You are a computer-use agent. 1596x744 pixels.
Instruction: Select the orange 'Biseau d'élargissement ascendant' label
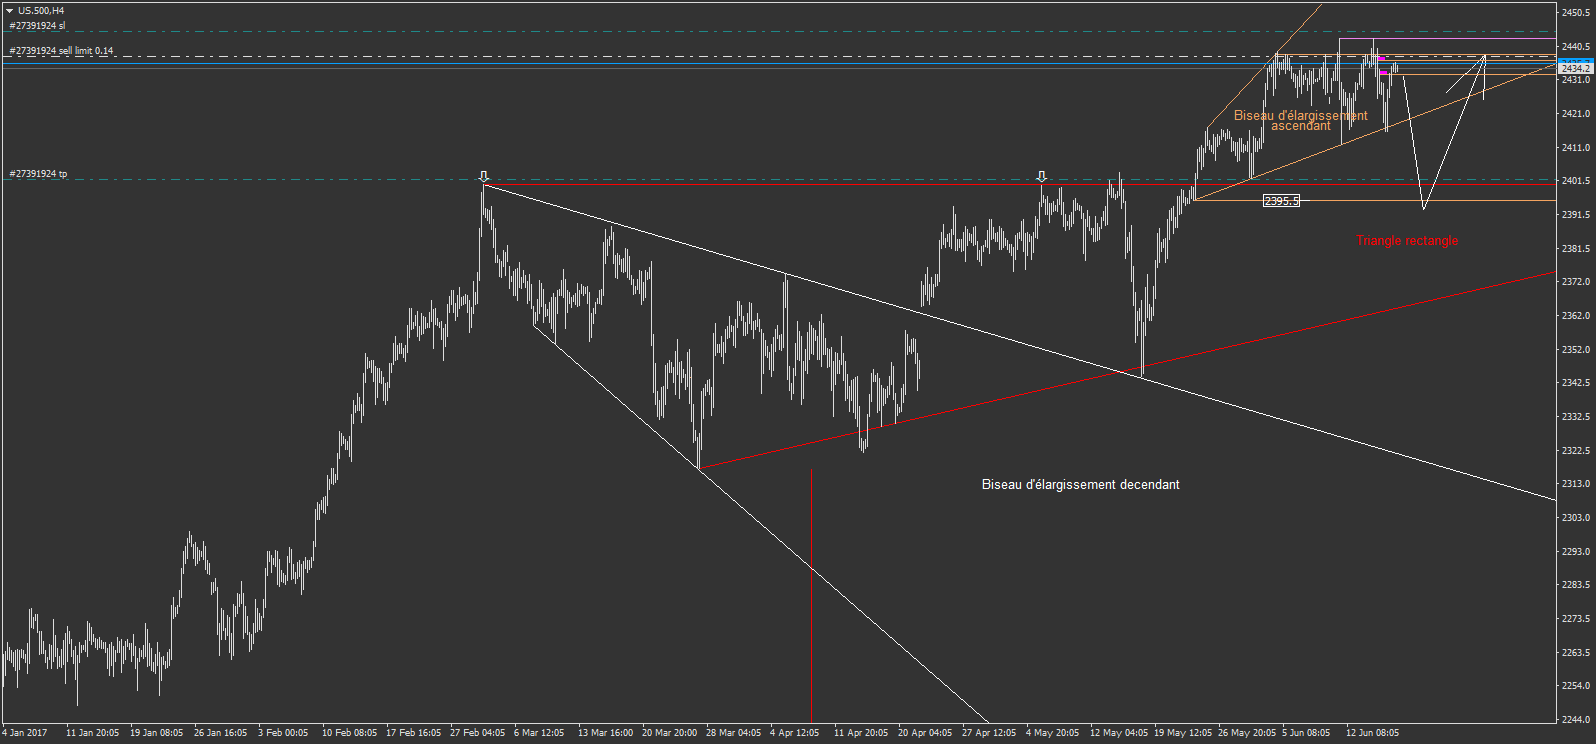1300,121
